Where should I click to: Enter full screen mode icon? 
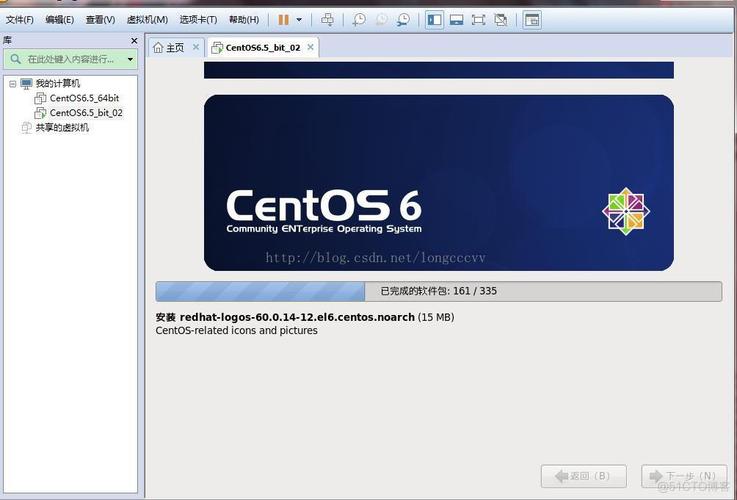coord(478,20)
